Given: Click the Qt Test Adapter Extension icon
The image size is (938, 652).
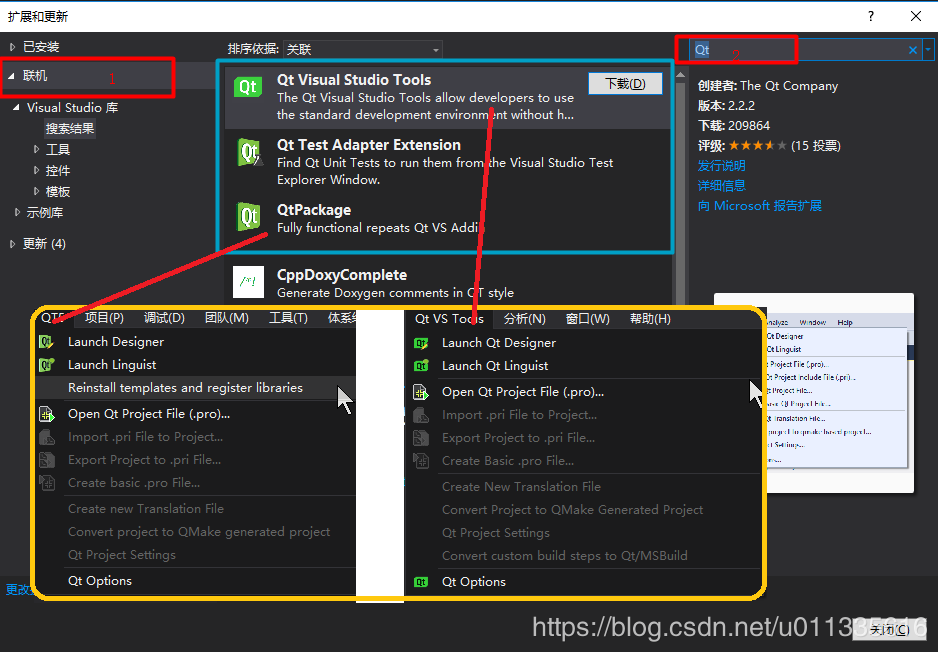Looking at the screenshot, I should (x=248, y=152).
